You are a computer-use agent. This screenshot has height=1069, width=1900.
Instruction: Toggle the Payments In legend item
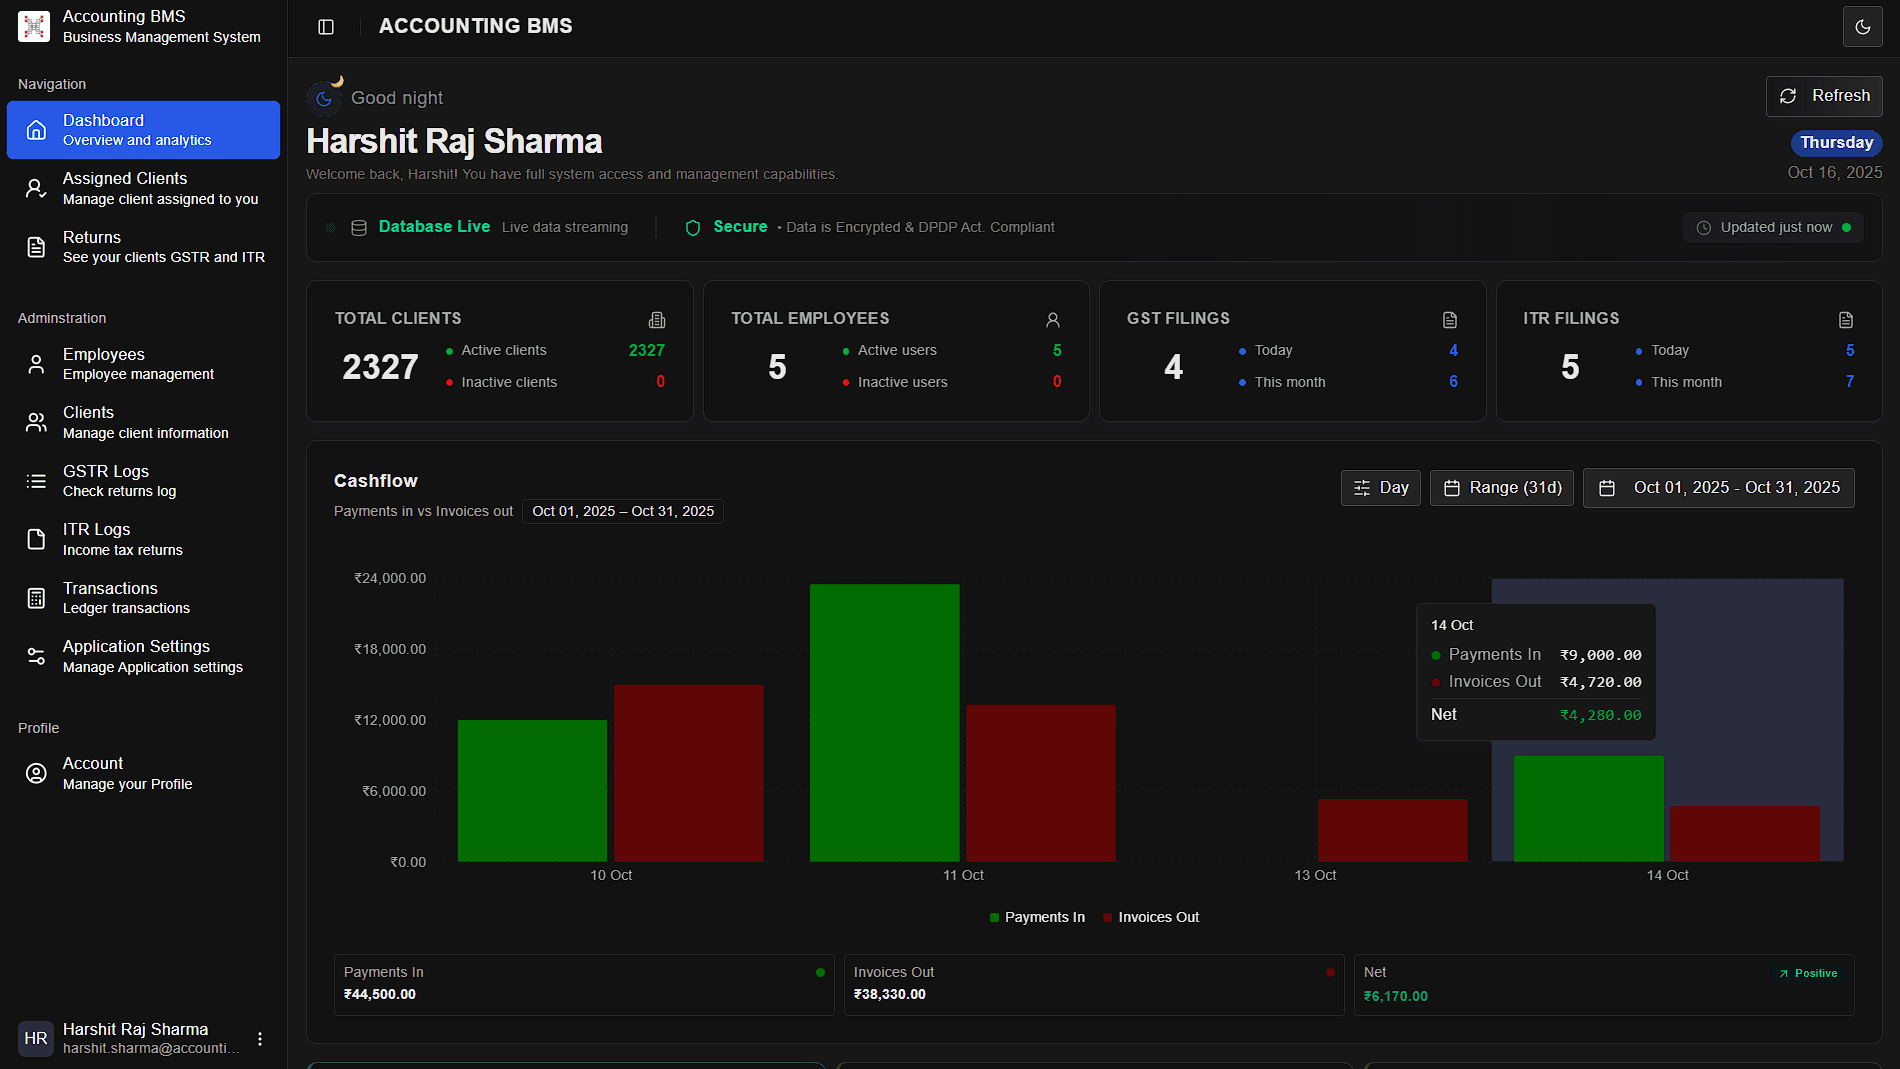click(1036, 917)
